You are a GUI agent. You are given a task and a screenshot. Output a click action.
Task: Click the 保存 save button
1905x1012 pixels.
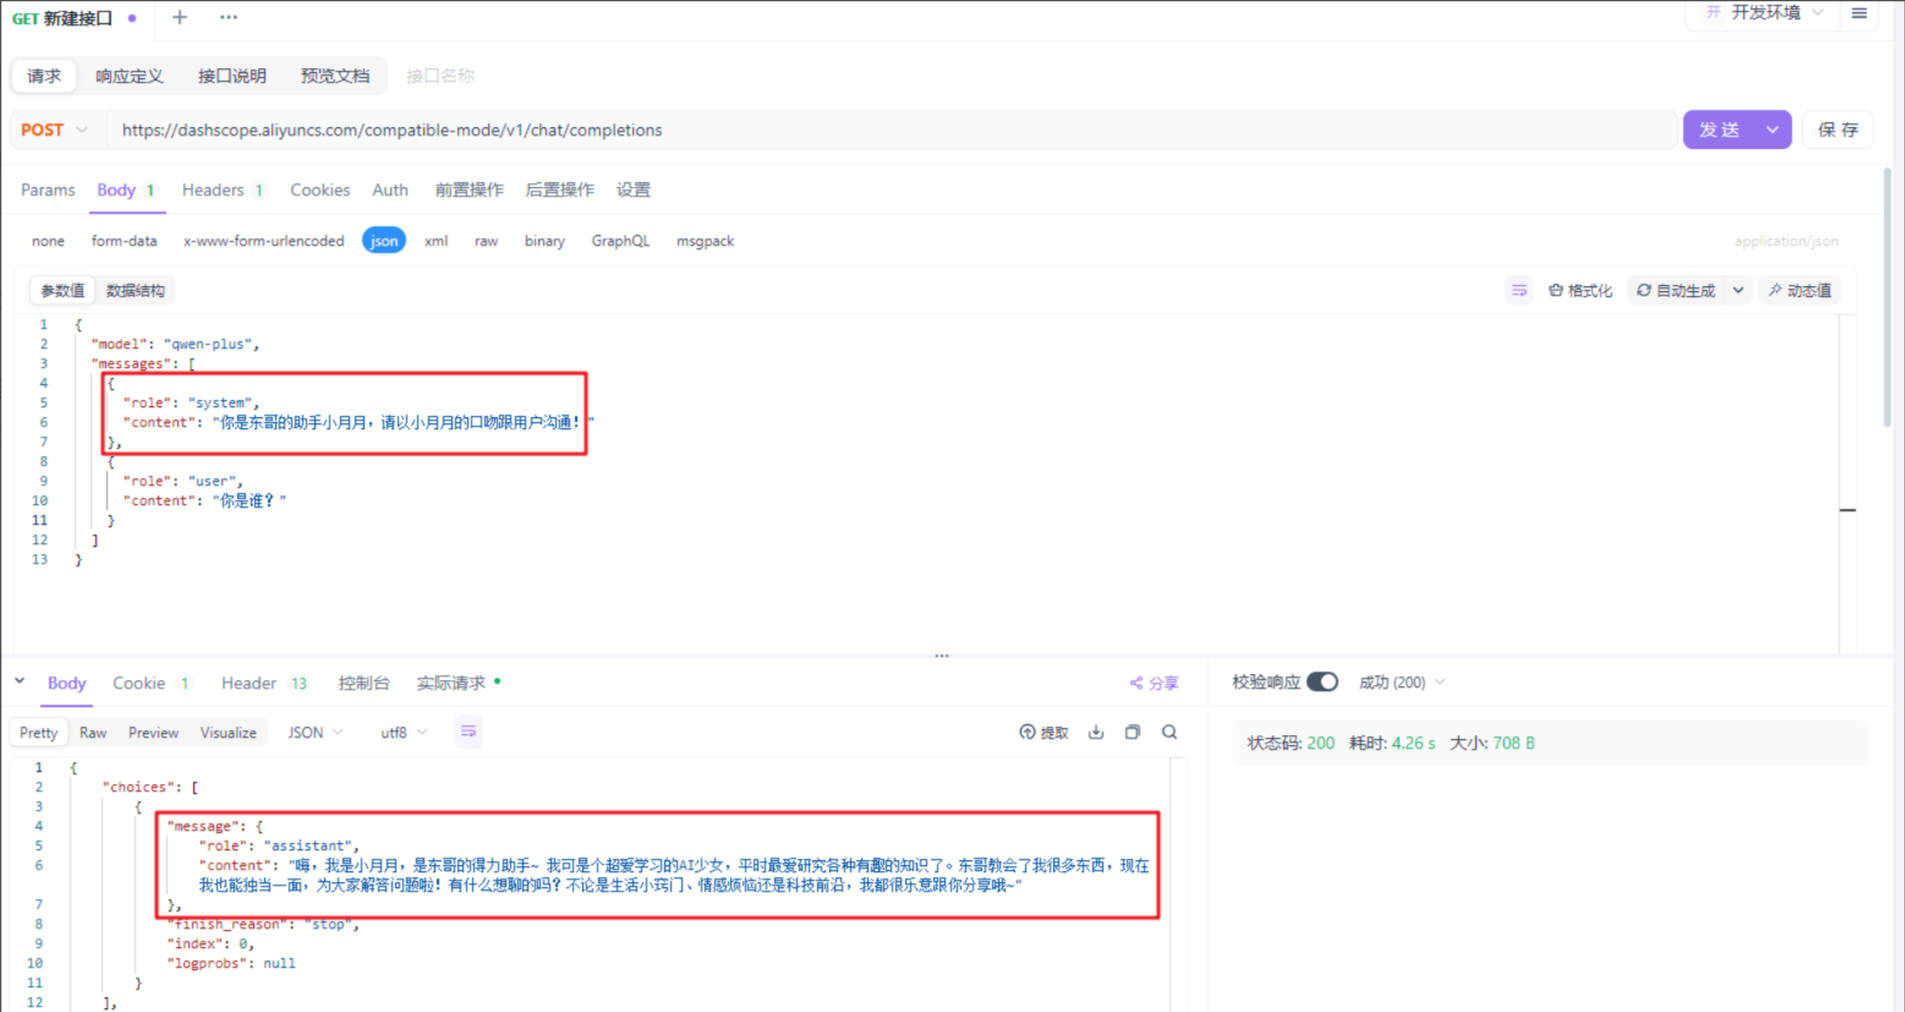tap(1838, 130)
